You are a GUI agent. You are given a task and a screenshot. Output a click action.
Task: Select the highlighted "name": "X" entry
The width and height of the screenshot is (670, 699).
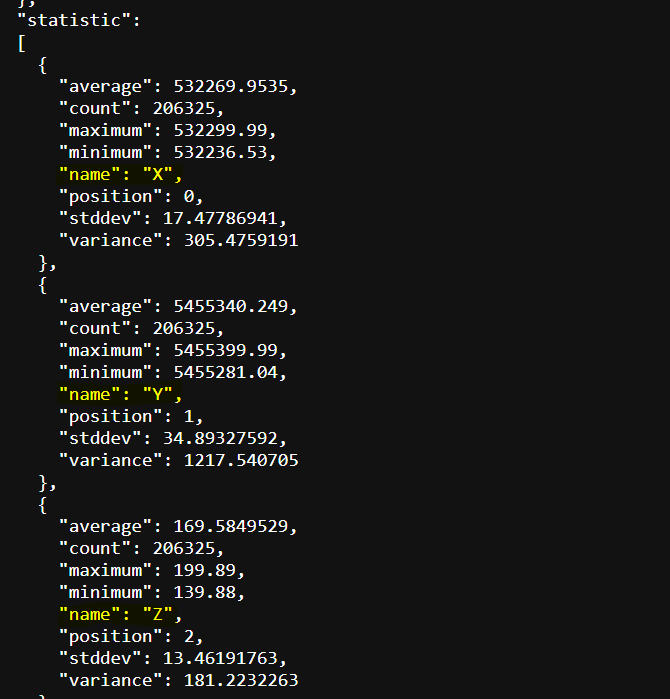click(x=120, y=175)
